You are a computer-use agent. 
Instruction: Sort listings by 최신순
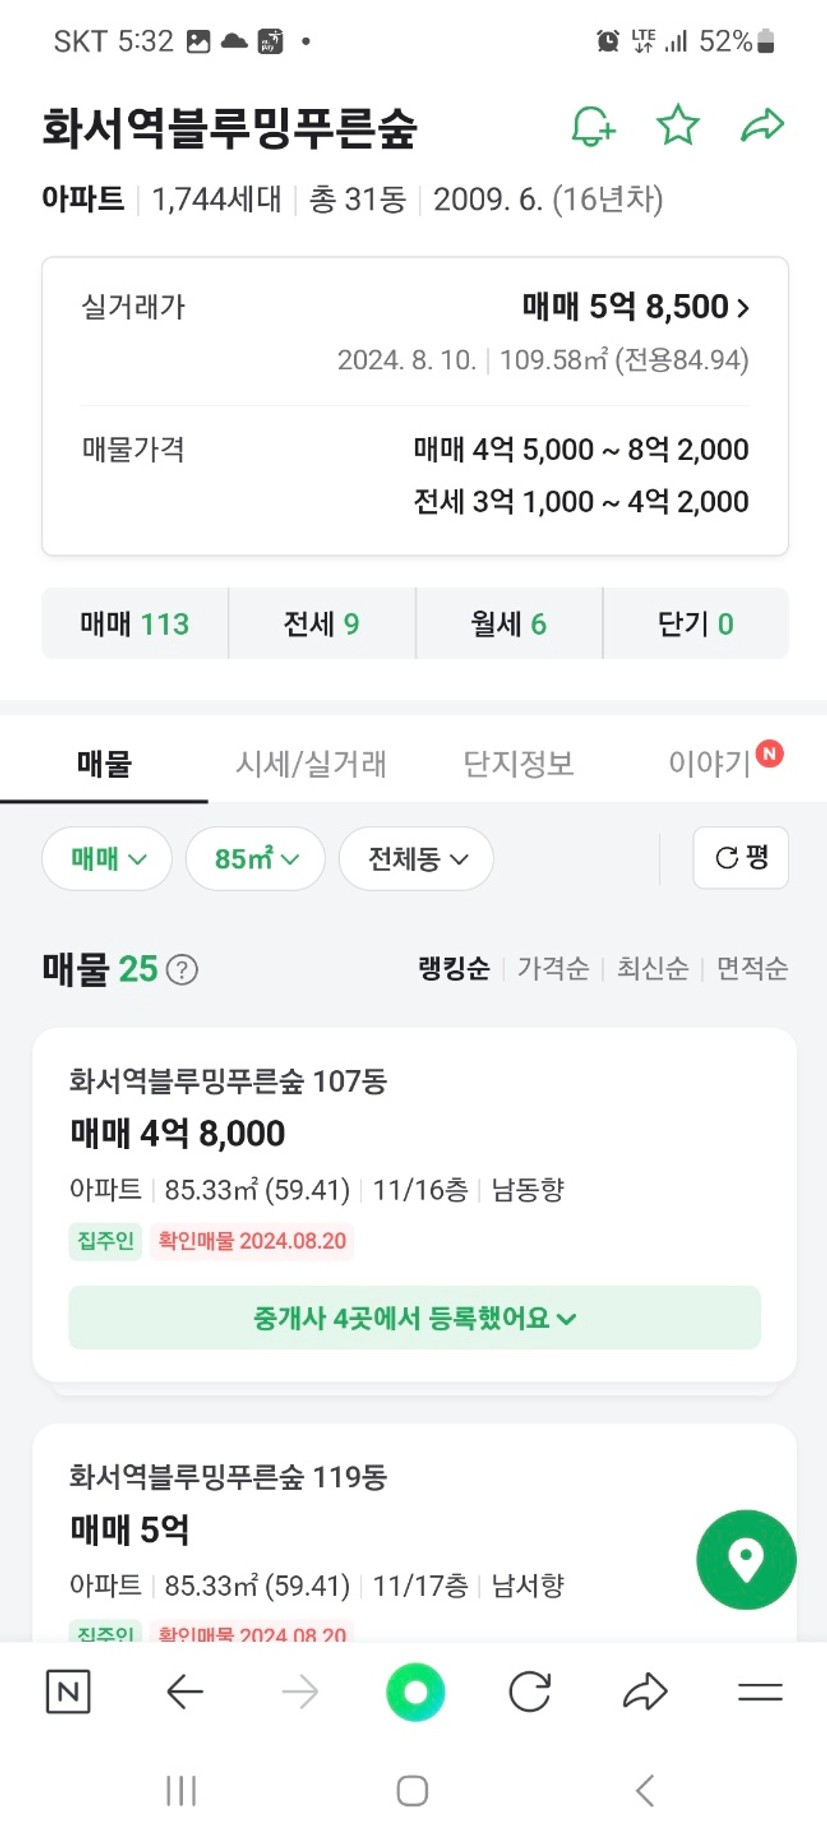click(652, 968)
